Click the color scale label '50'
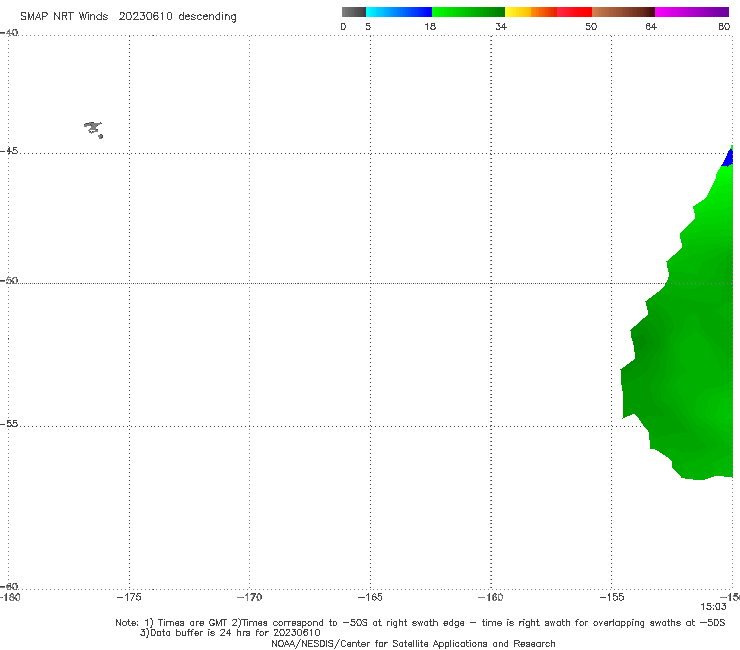 coord(591,26)
